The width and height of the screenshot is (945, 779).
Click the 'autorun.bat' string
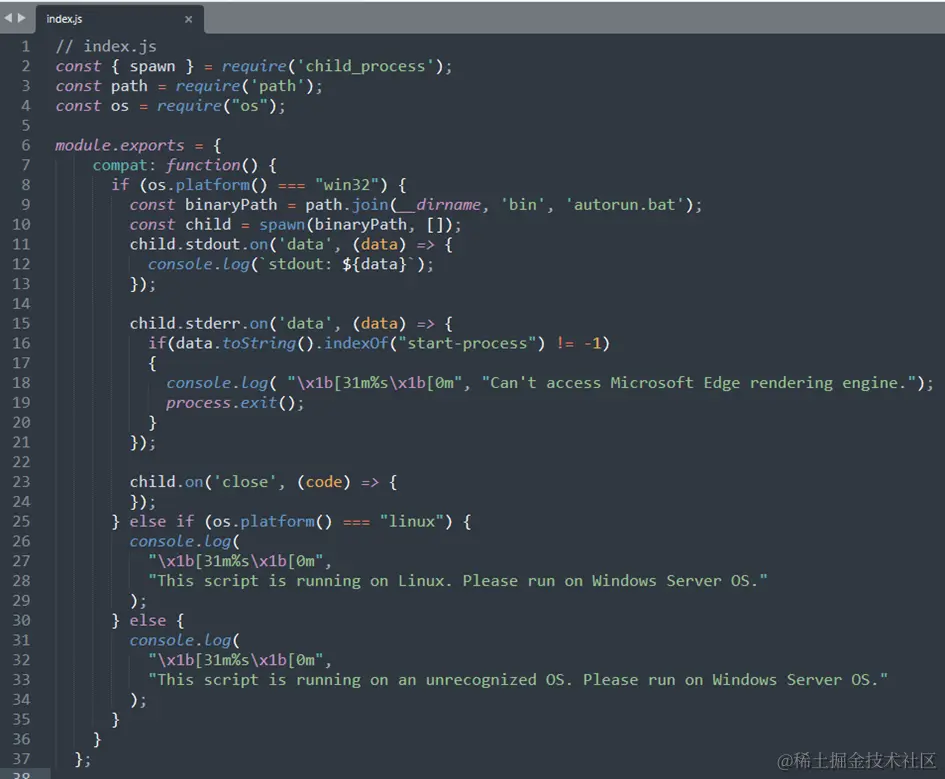(x=624, y=205)
